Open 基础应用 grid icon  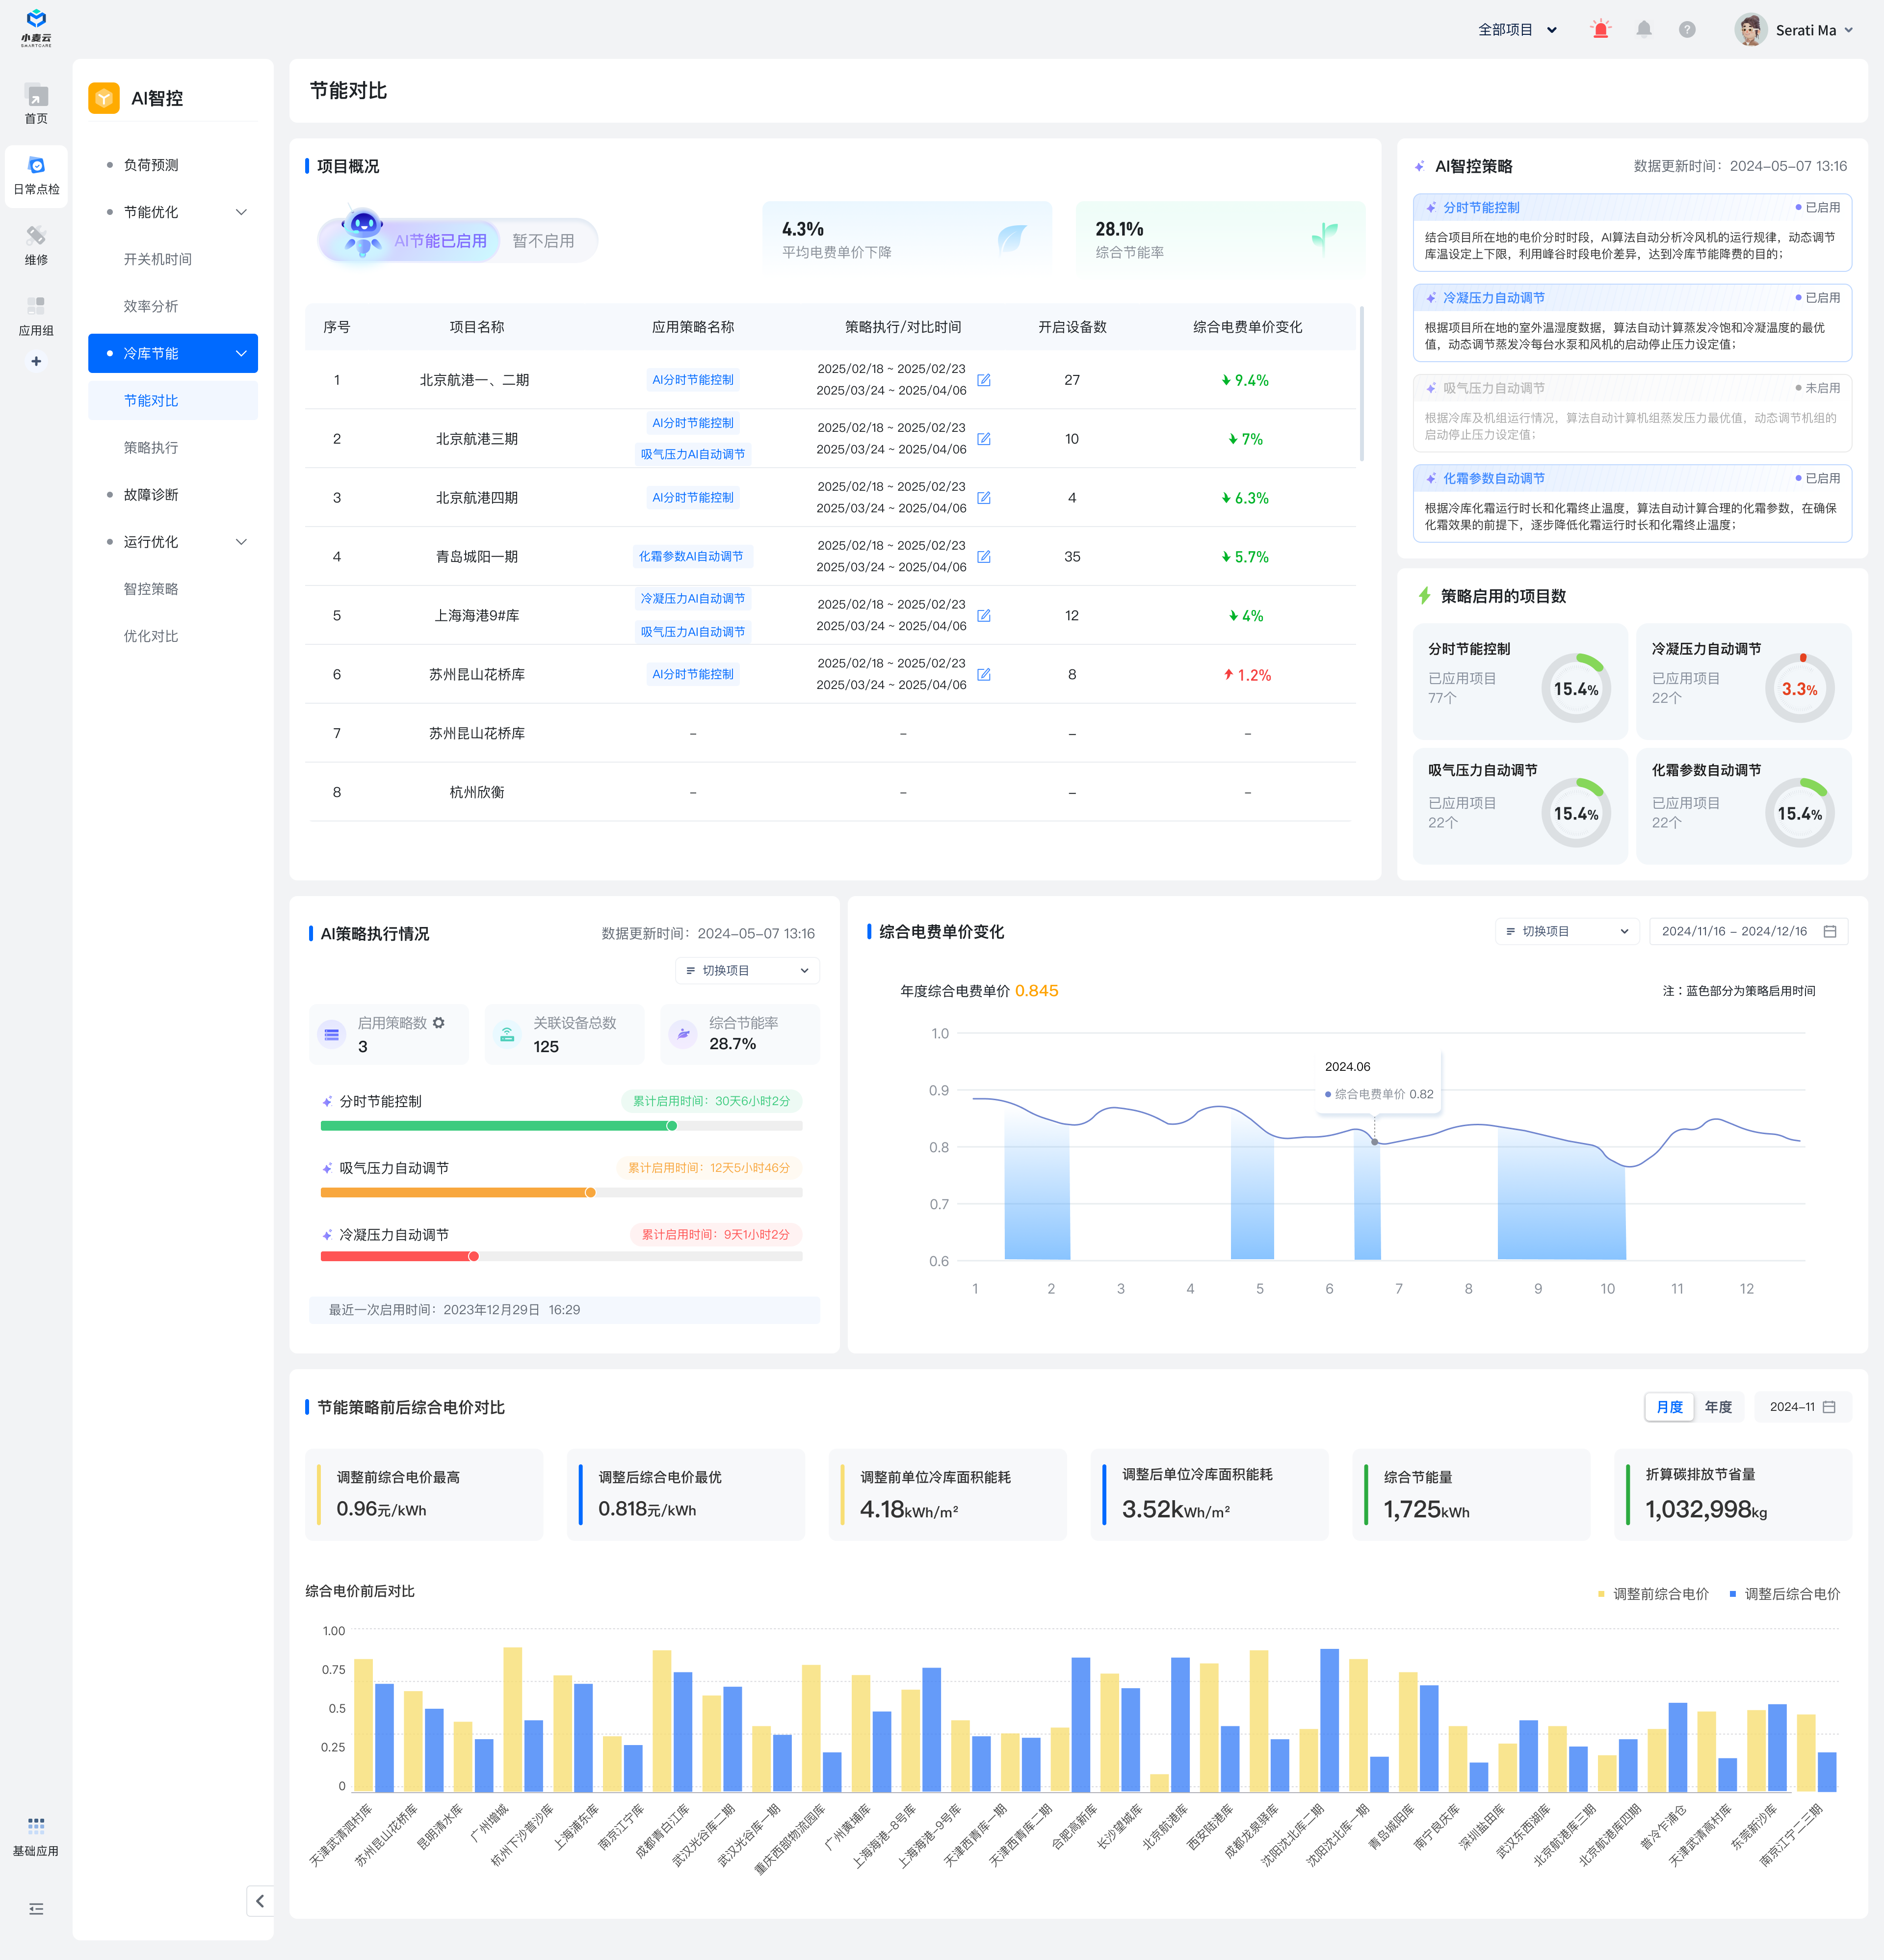[x=36, y=1826]
